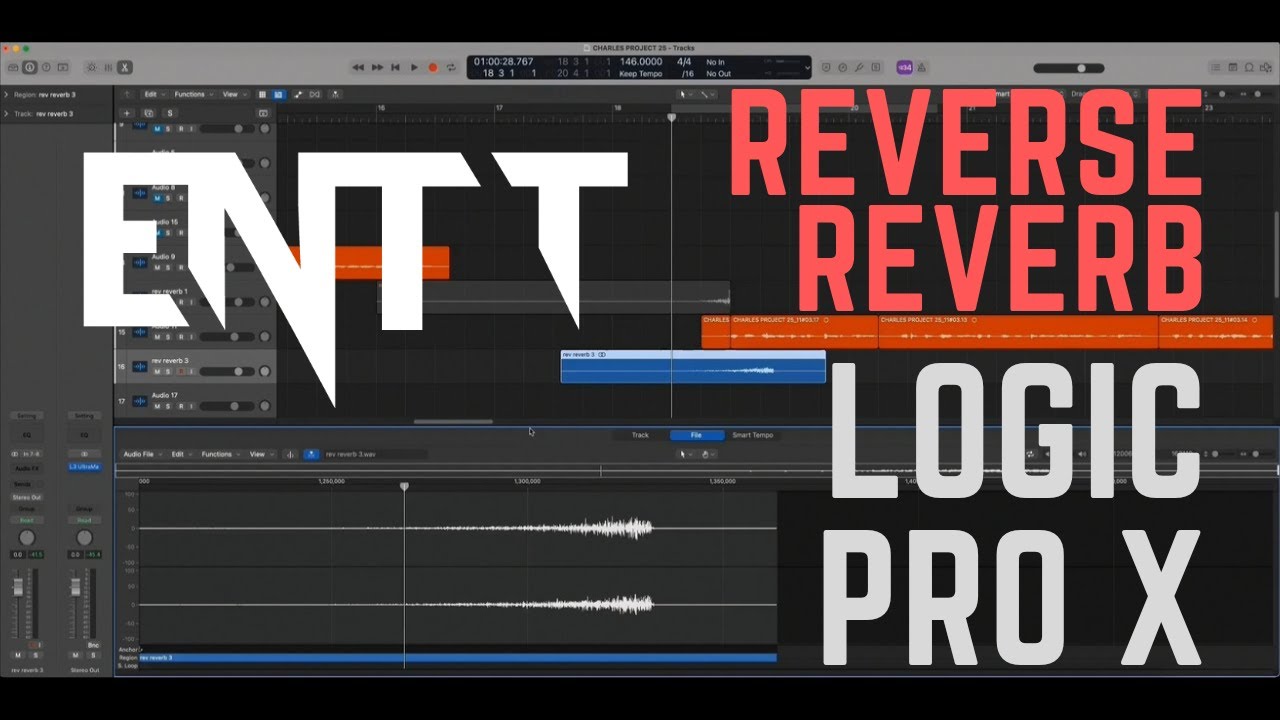Open the File editor Functions menu
Image resolution: width=1280 pixels, height=720 pixels.
[219, 454]
